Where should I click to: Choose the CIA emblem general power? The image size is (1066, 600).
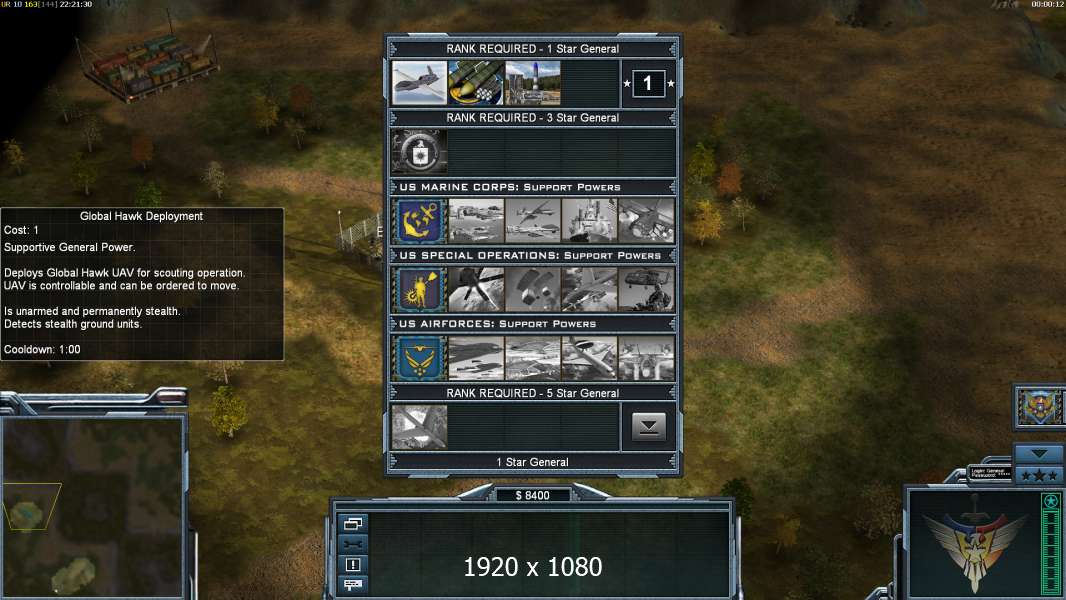(x=419, y=152)
